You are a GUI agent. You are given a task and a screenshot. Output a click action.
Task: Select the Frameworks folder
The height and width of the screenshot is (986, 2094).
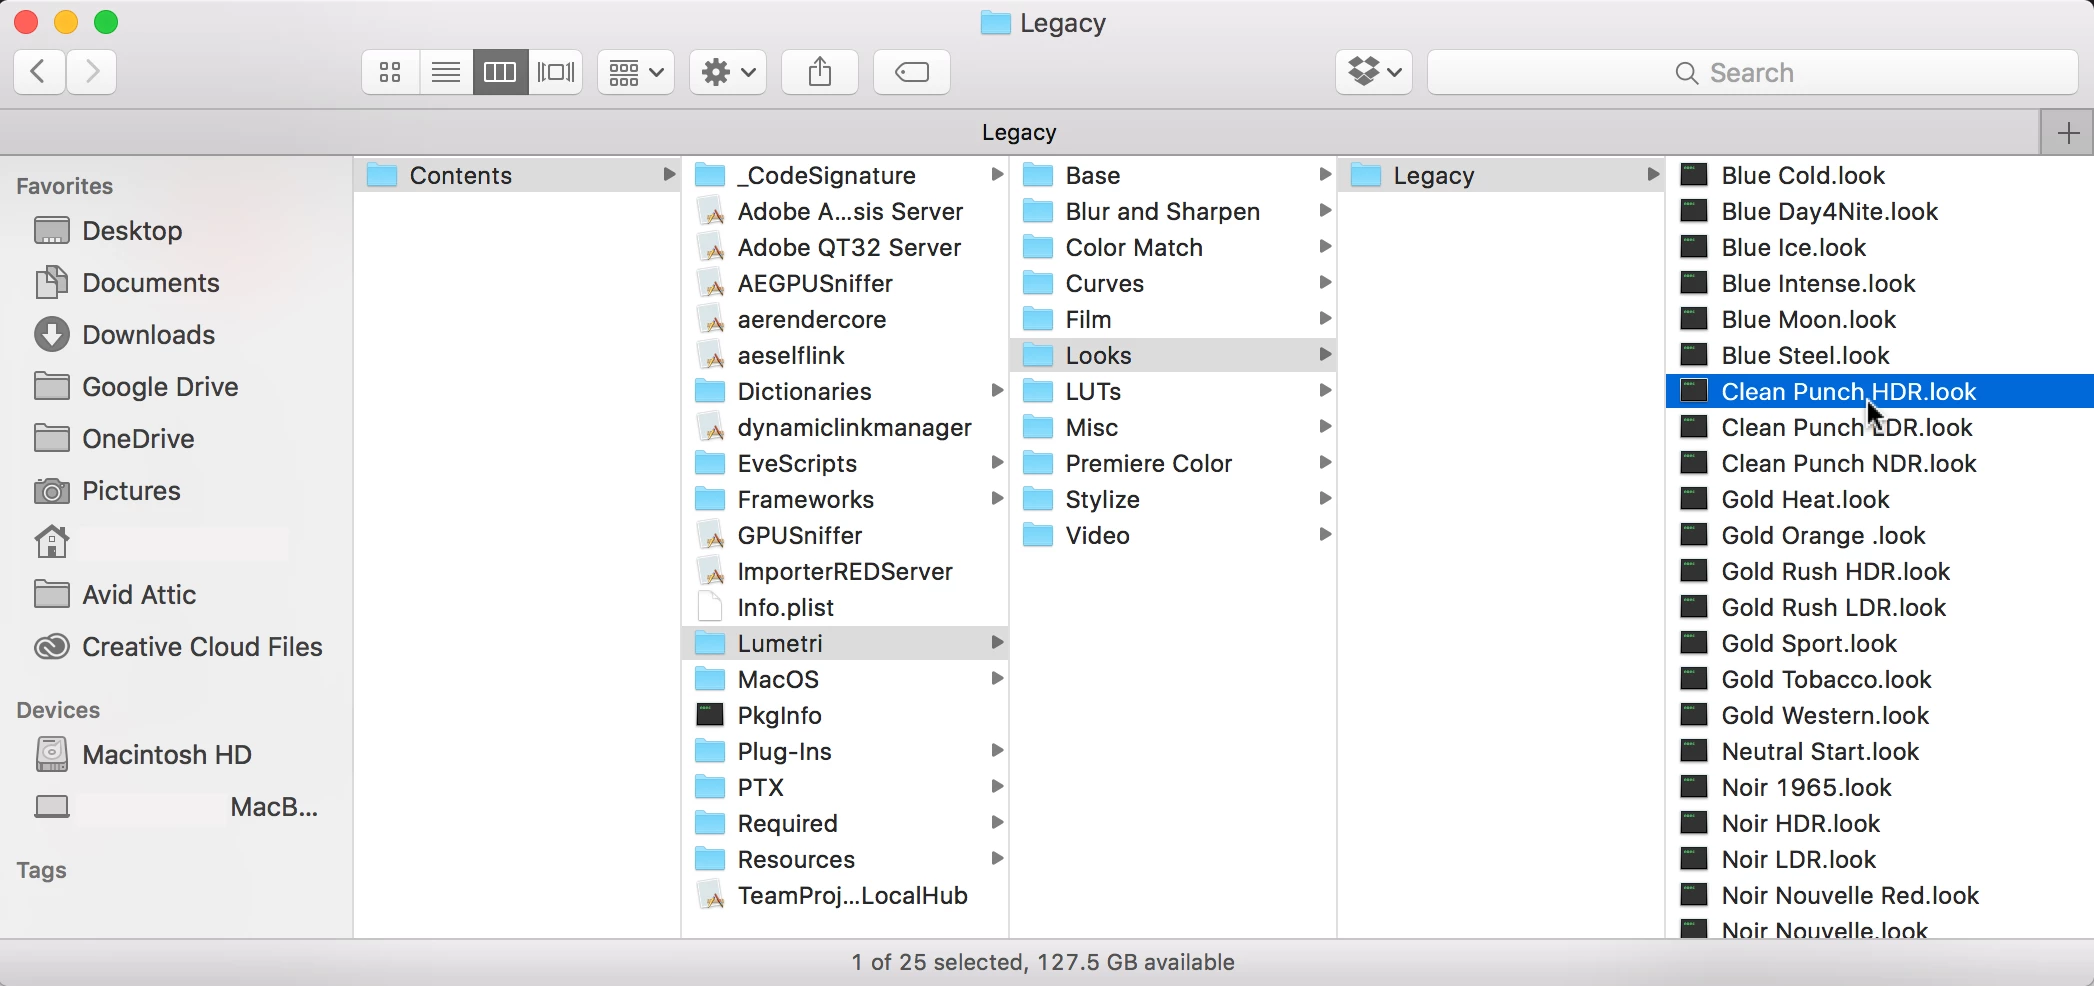click(x=846, y=499)
